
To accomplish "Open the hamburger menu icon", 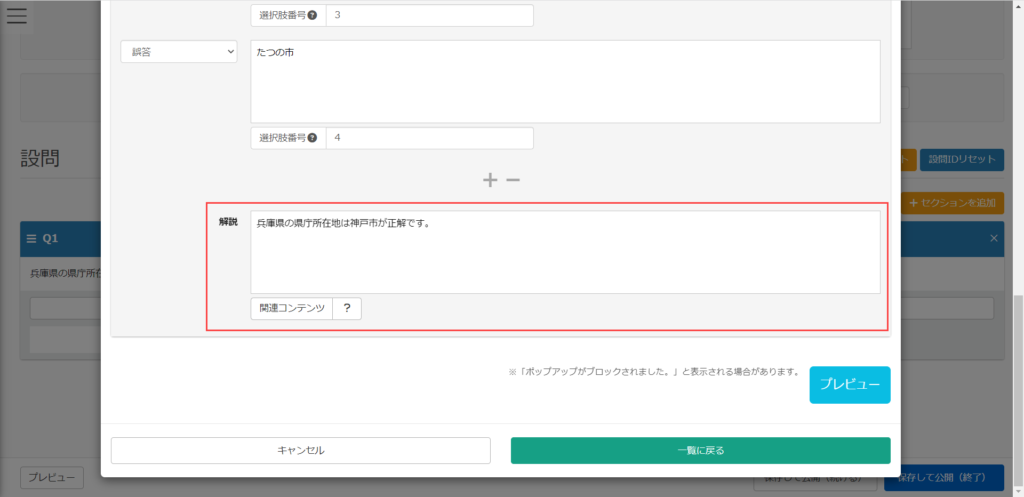I will coord(17,15).
